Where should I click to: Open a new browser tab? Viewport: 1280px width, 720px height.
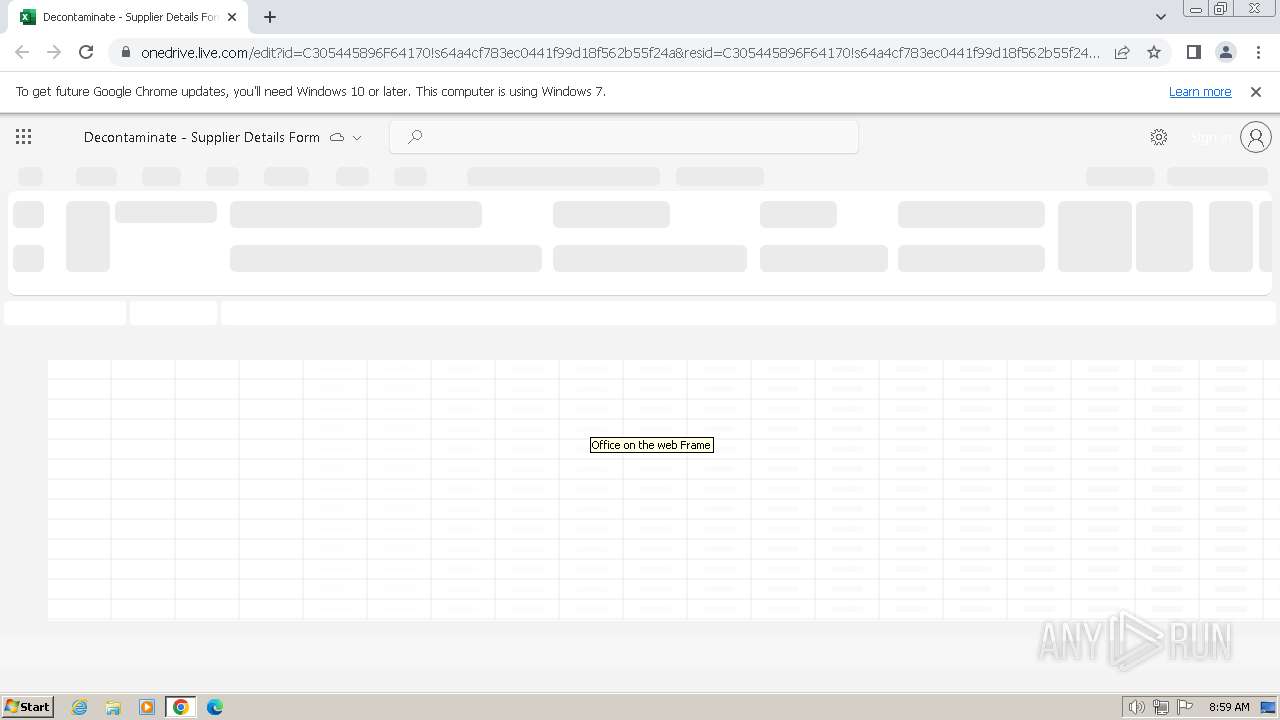click(270, 17)
